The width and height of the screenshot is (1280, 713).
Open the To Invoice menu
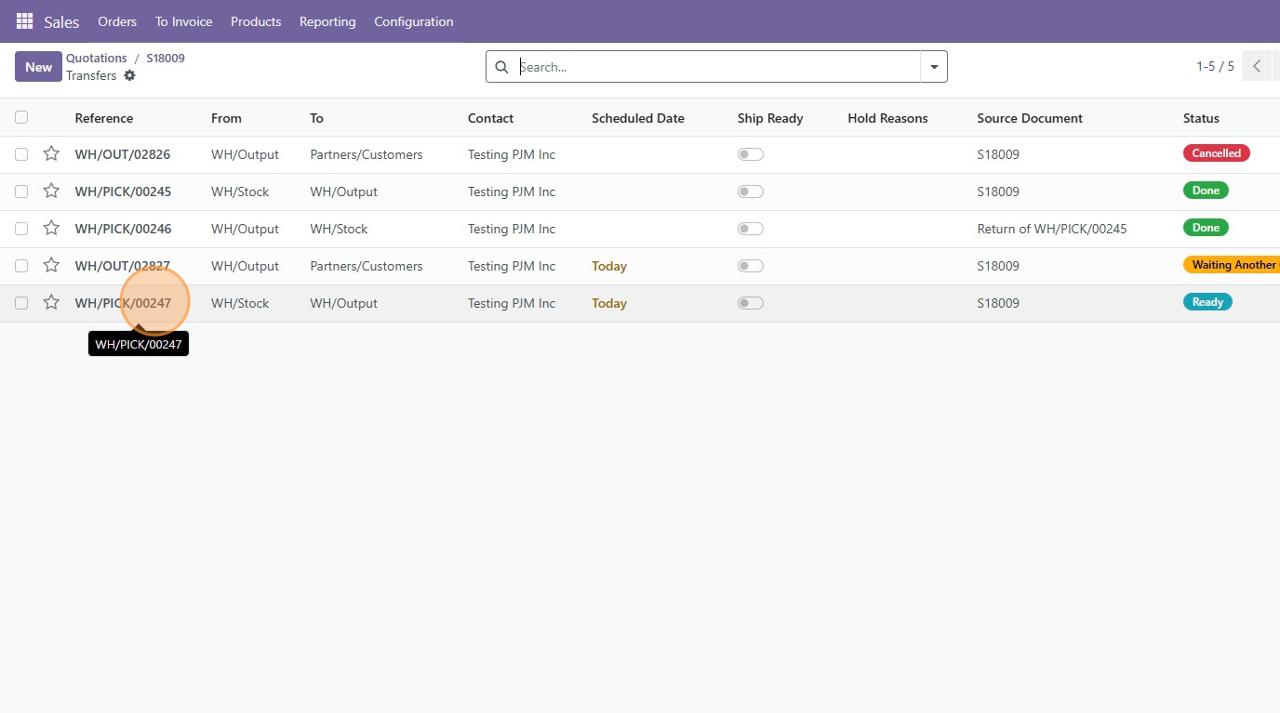coord(183,21)
